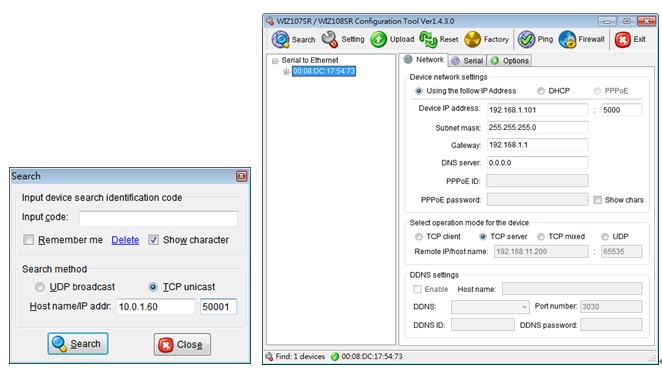The image size is (662, 370).
Task: Maximize the Configuration Tool window
Action: [x=627, y=21]
